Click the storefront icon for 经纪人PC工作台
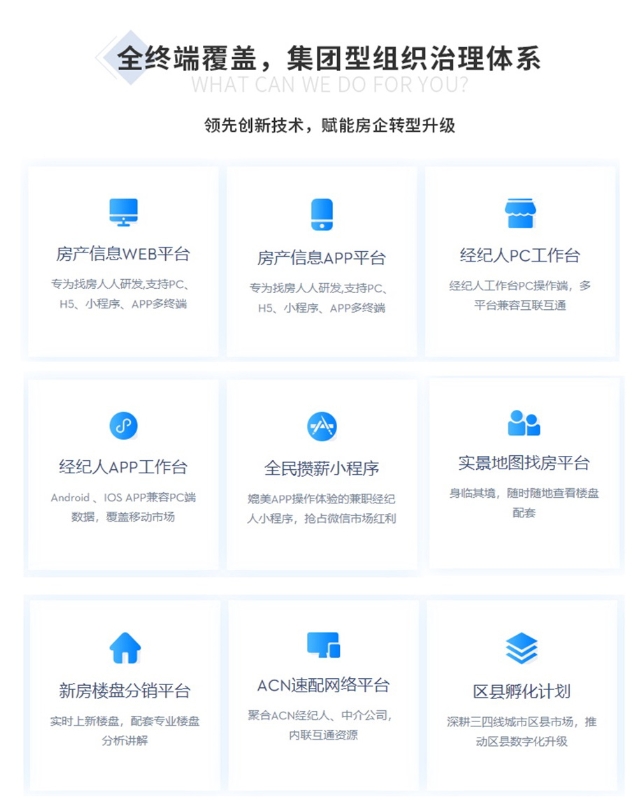 (x=520, y=212)
